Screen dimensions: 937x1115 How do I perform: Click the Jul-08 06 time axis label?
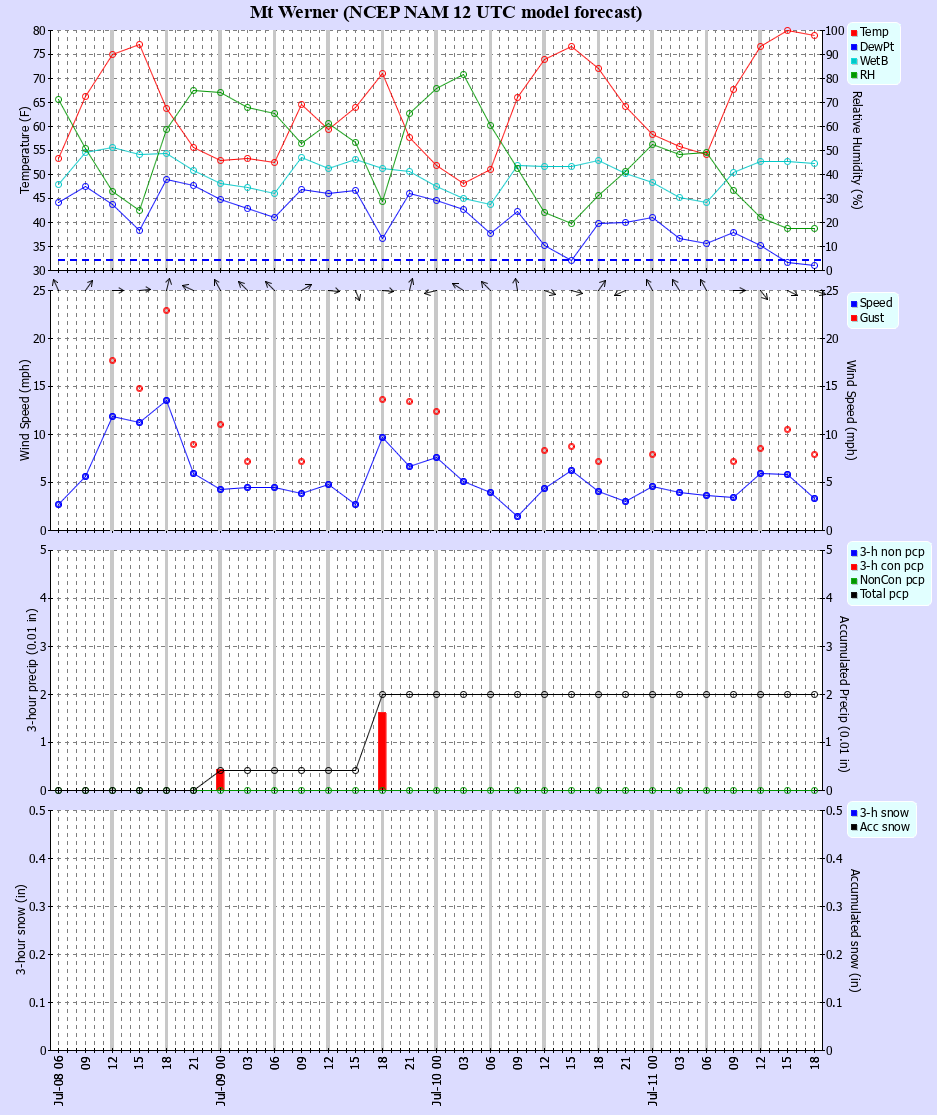click(x=58, y=1079)
